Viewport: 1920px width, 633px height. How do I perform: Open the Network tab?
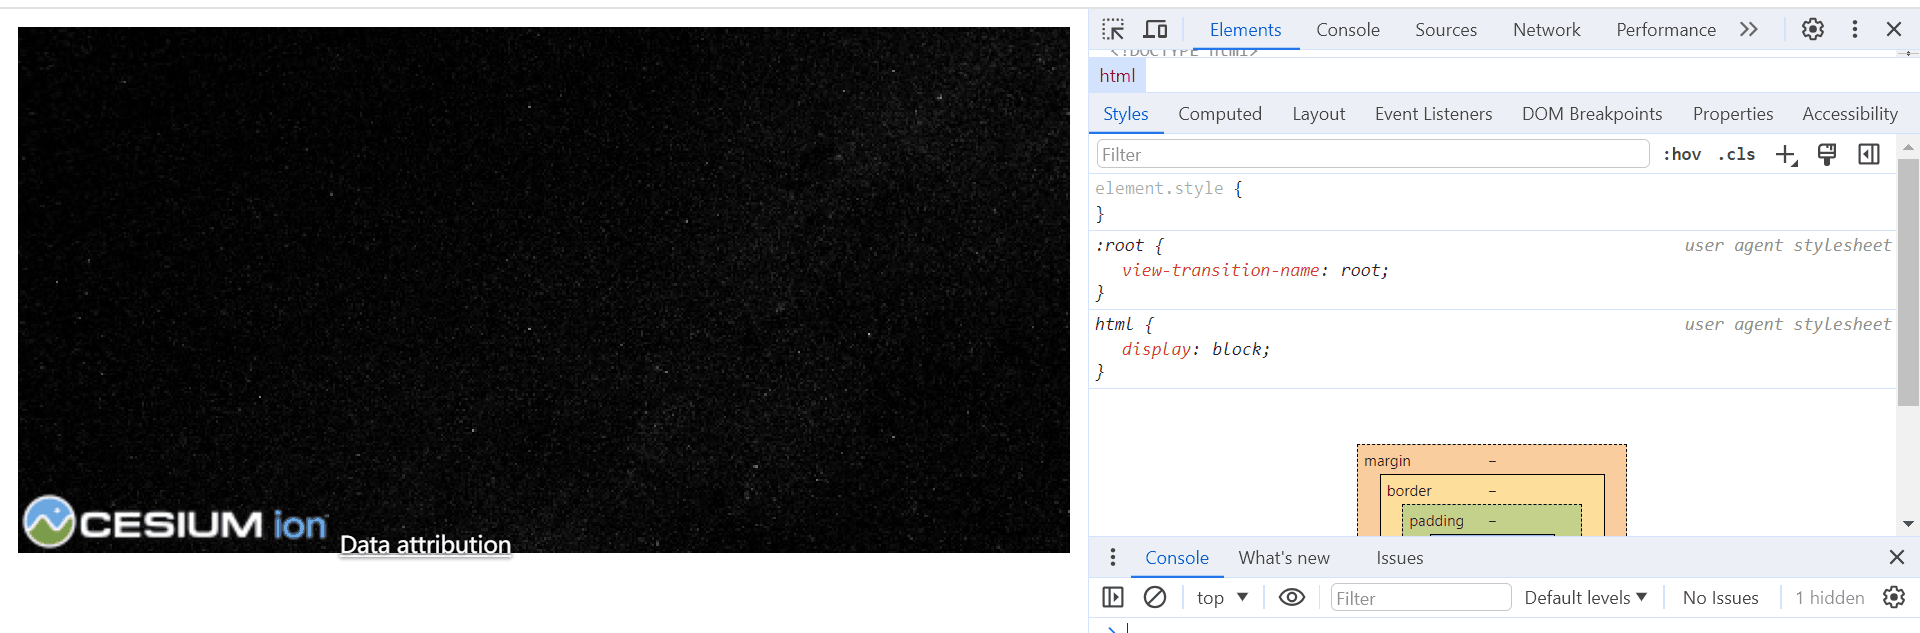(1547, 30)
